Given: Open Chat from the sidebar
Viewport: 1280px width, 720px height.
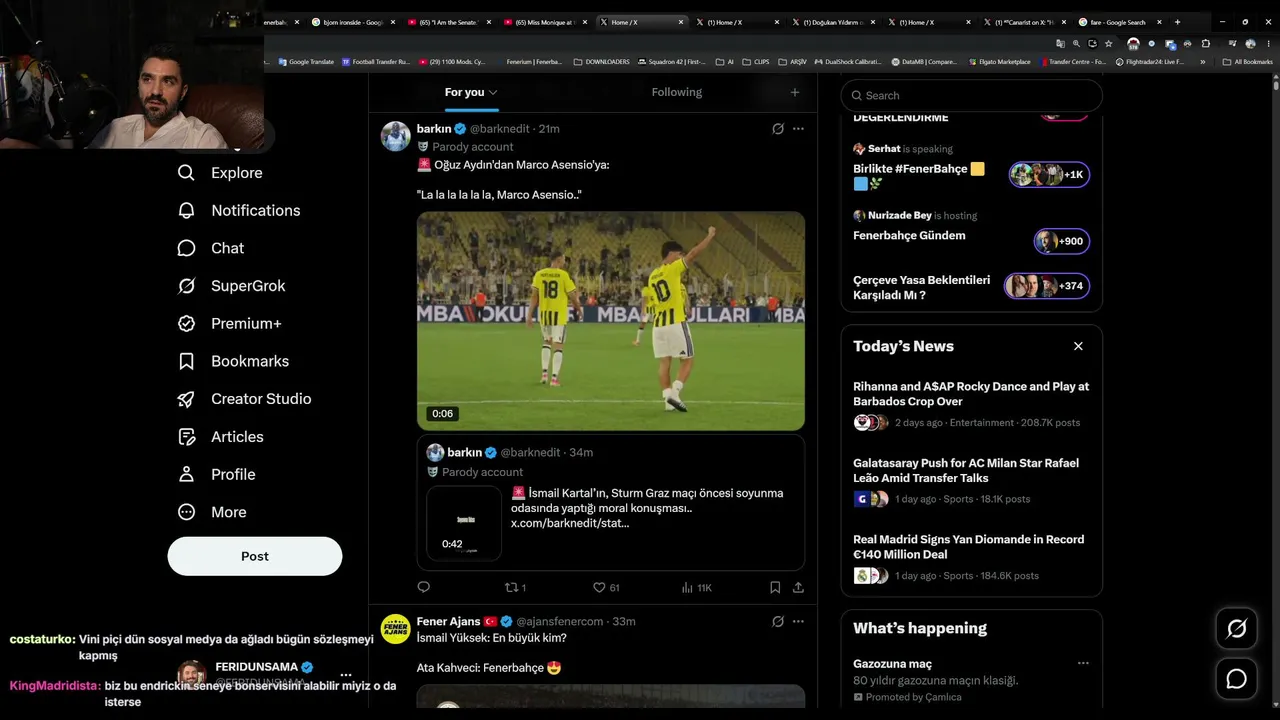Looking at the screenshot, I should point(210,248).
